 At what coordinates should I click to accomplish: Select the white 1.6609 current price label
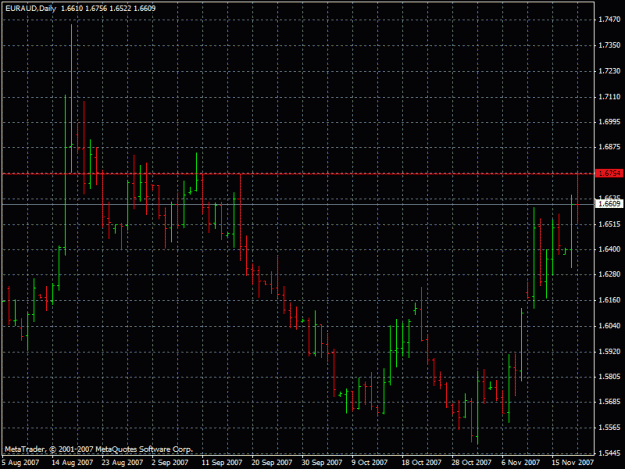tap(609, 204)
